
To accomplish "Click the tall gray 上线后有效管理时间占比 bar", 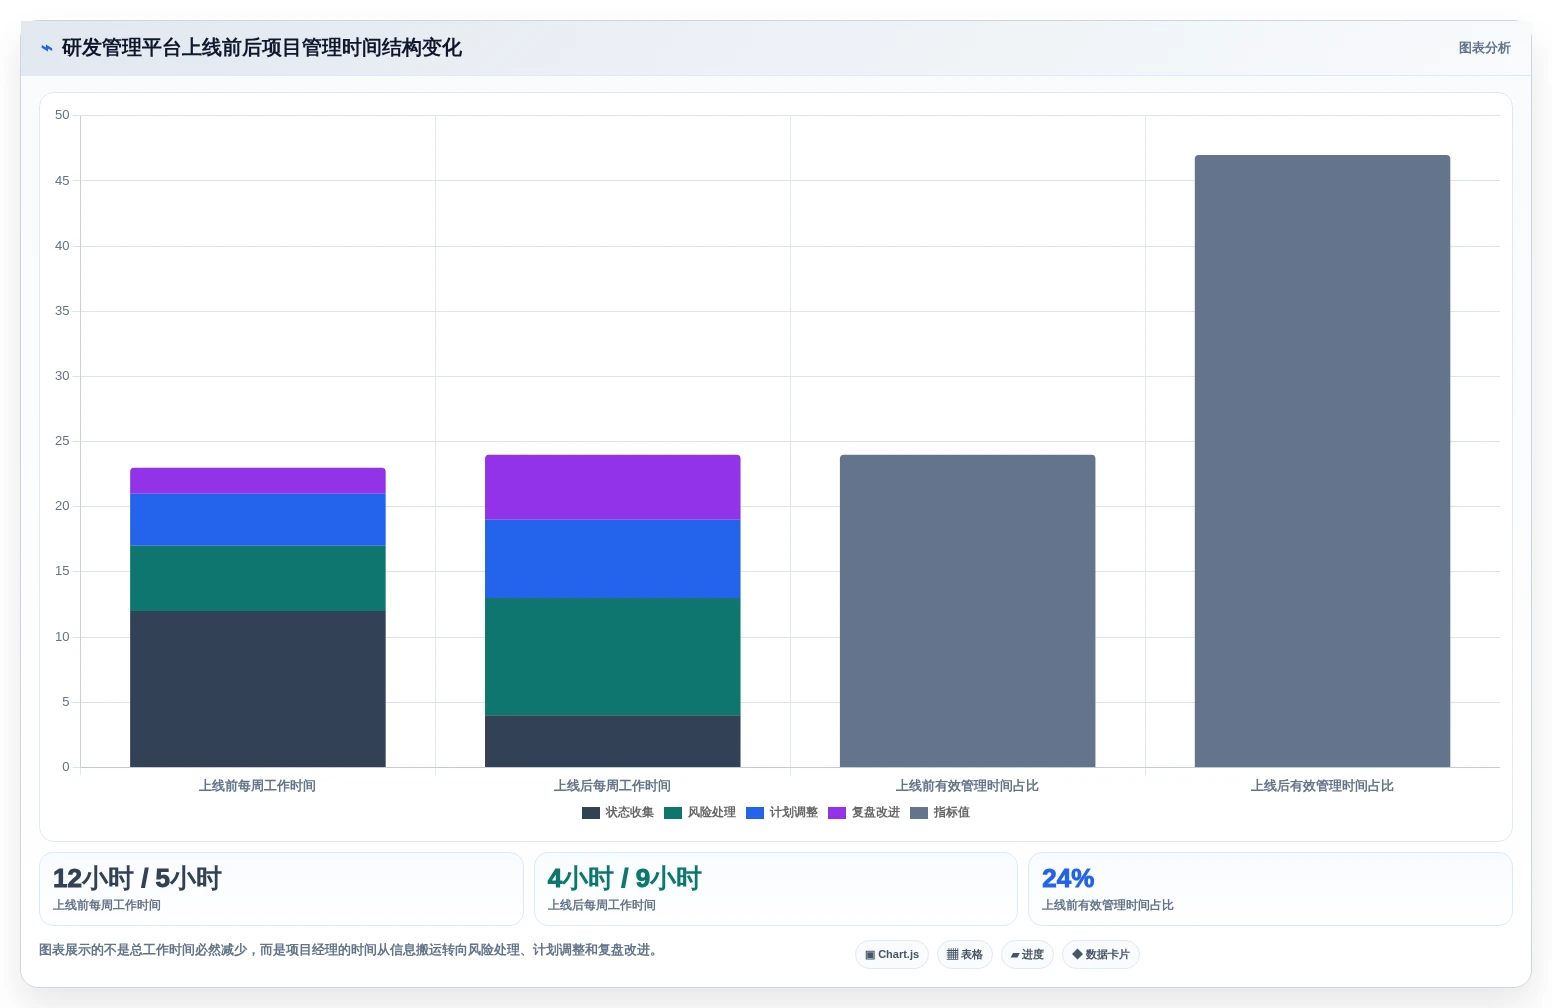I will pyautogui.click(x=1323, y=461).
